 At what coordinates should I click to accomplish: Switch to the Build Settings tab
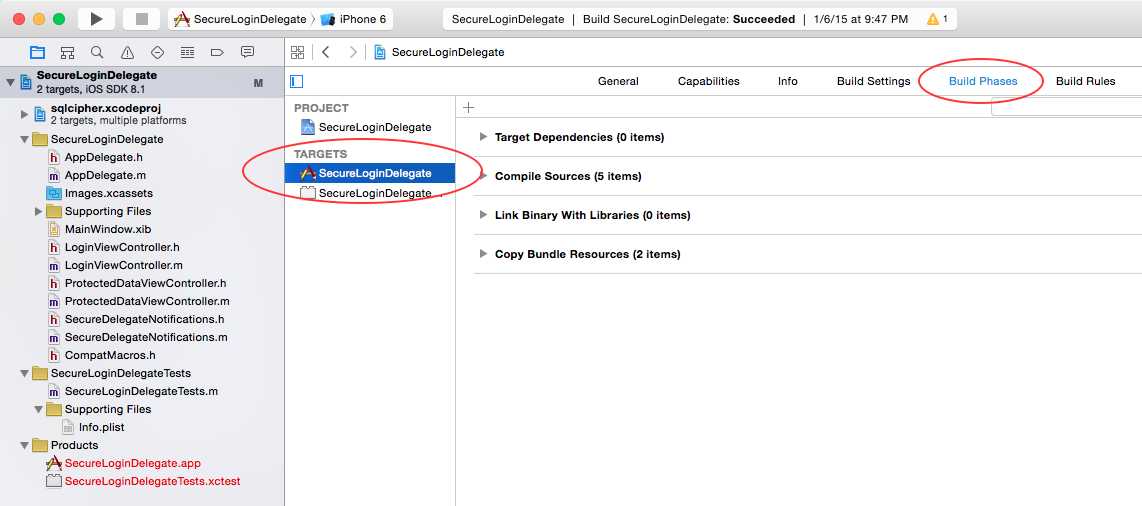point(873,82)
